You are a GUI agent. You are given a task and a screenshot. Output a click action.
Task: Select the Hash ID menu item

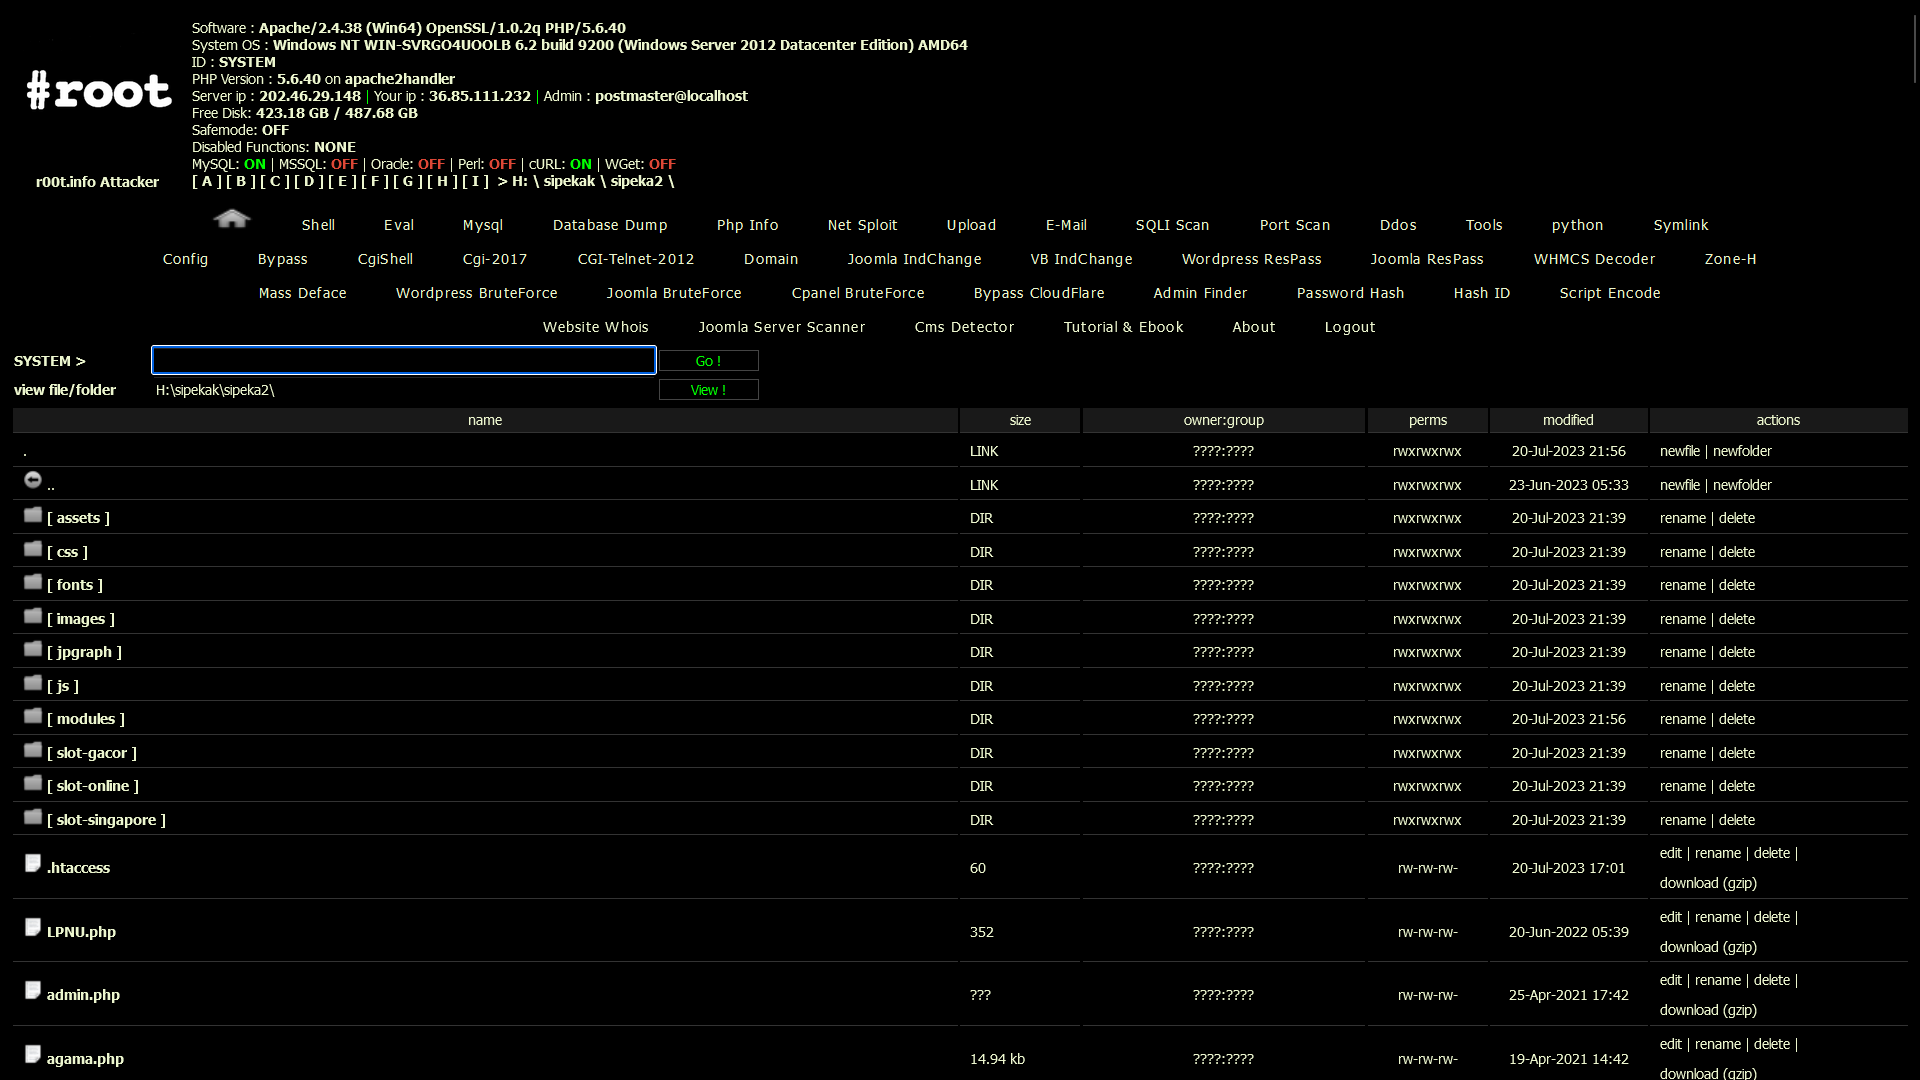[1481, 293]
